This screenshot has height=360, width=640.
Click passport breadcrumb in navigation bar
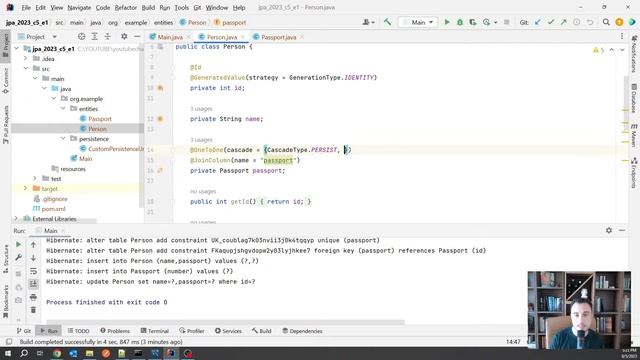[230, 22]
